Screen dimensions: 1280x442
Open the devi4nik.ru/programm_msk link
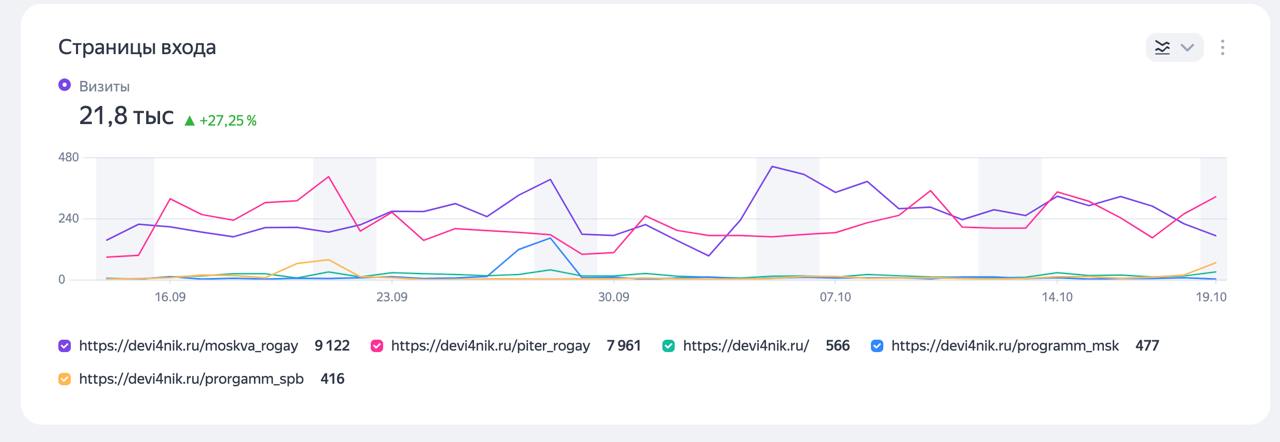tap(1004, 346)
